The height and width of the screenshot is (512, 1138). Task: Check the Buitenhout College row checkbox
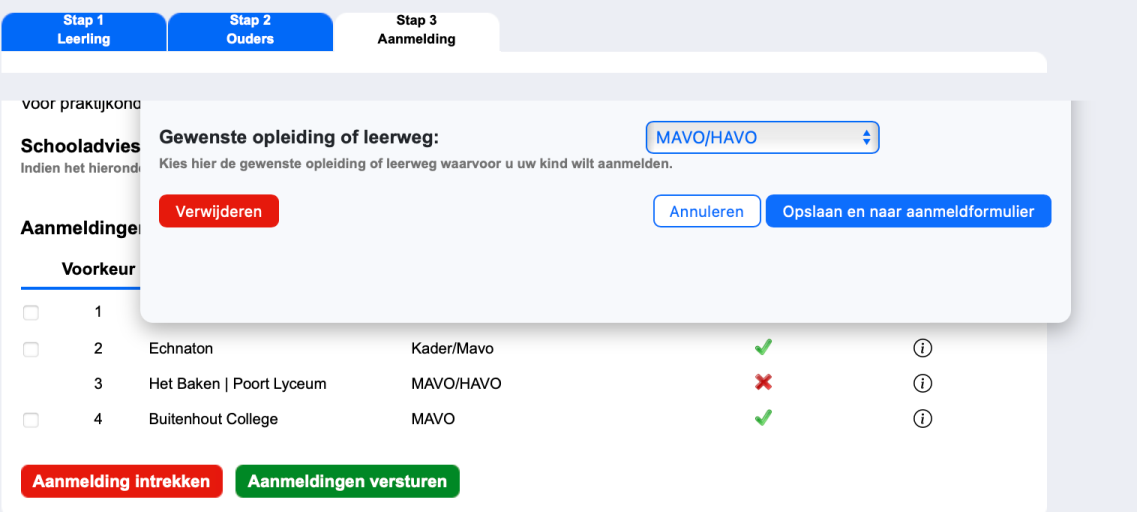click(31, 420)
